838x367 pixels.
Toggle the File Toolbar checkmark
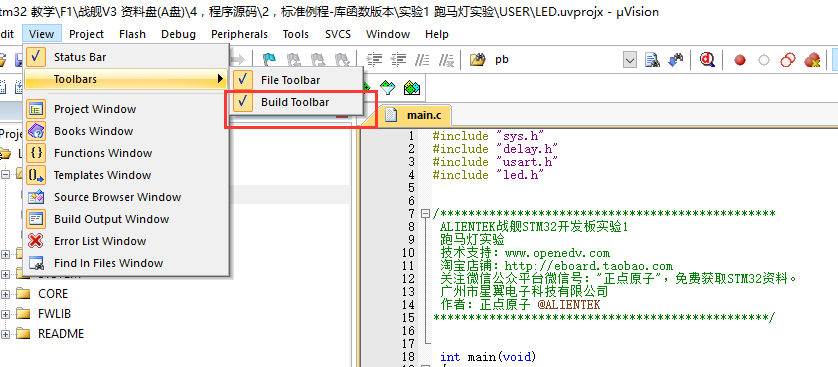243,80
